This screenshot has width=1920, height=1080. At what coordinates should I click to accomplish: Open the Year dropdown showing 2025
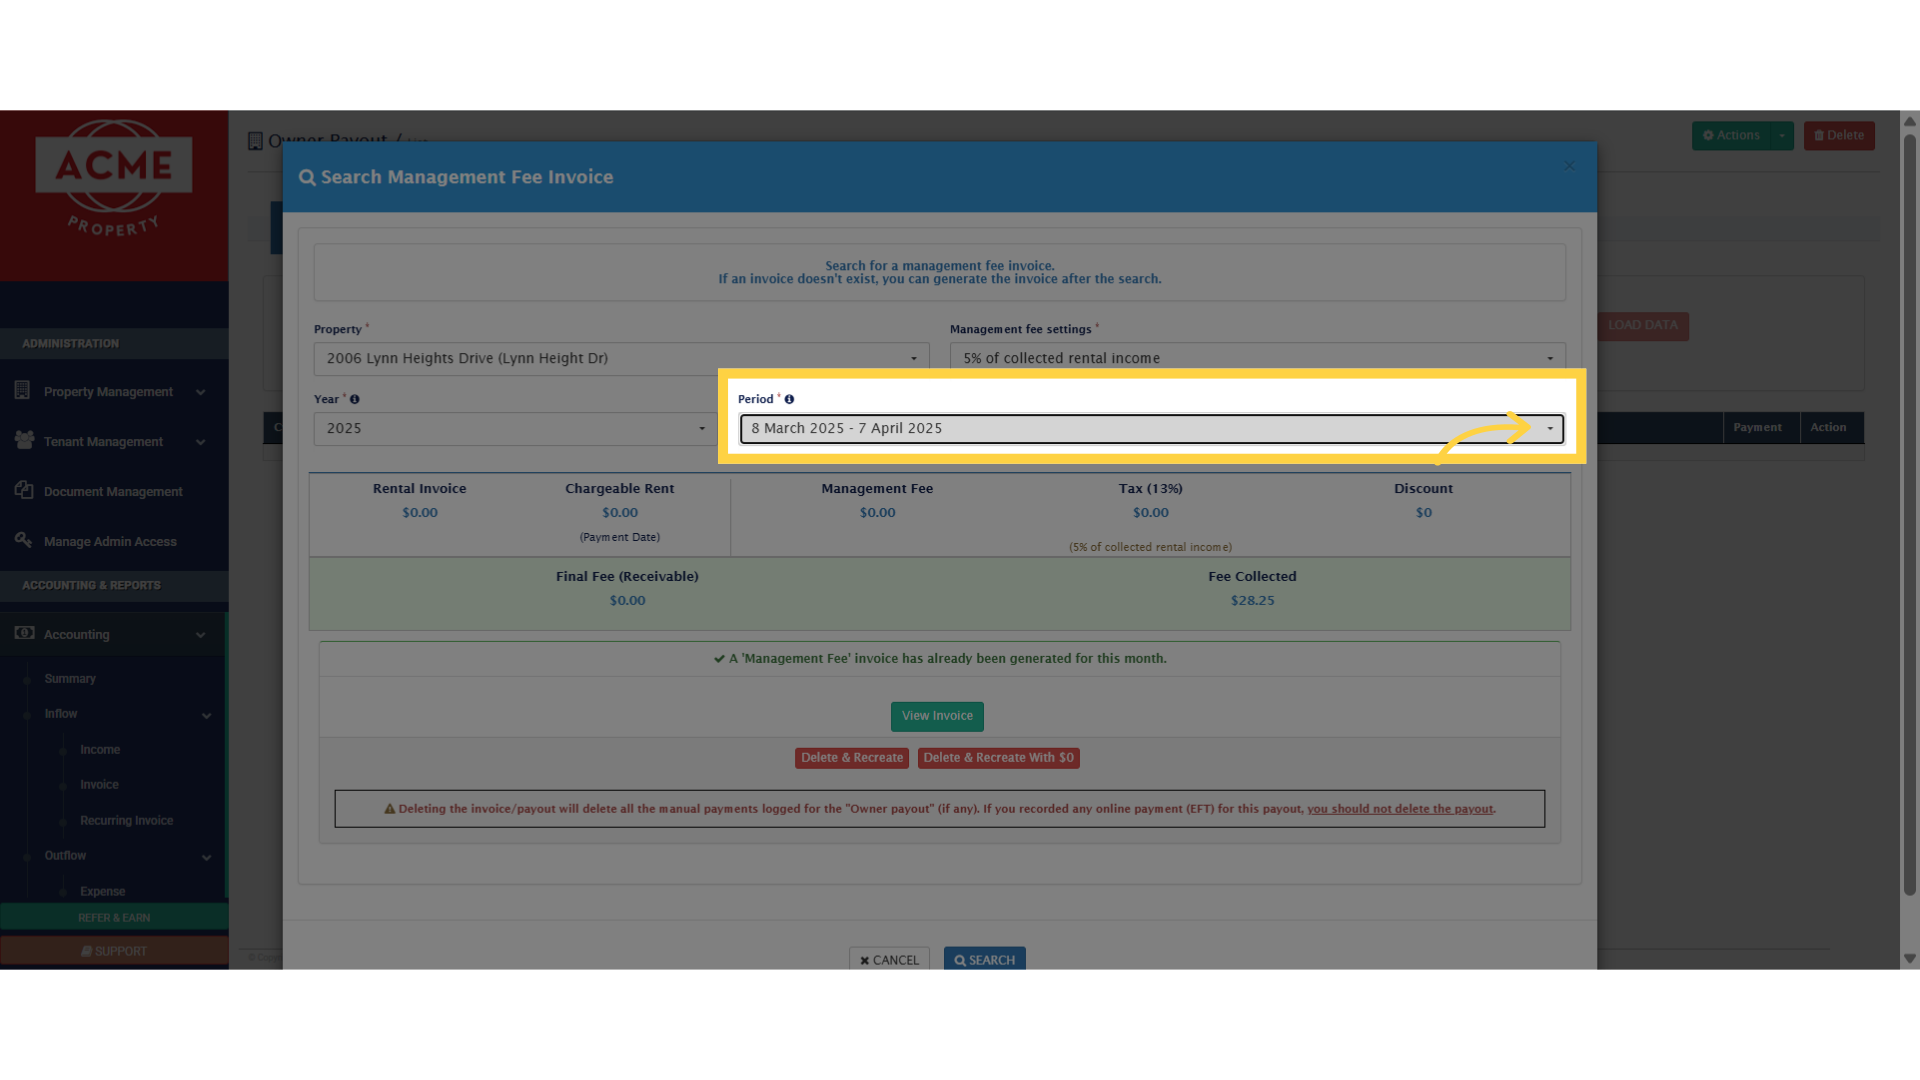(514, 428)
